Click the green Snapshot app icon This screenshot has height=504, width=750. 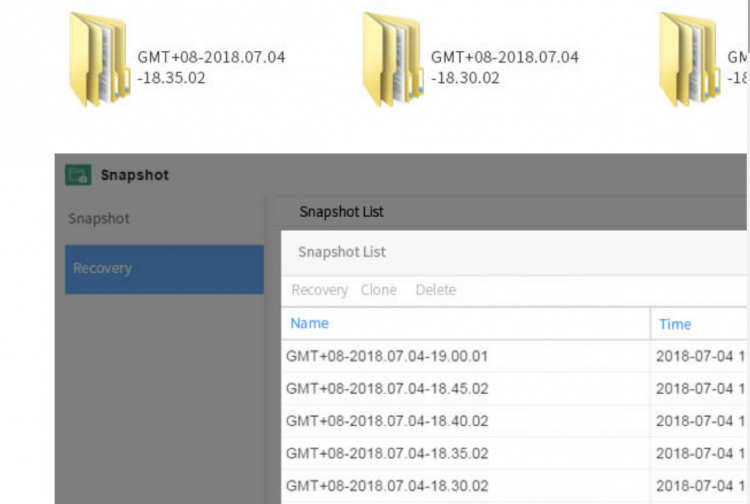78,175
